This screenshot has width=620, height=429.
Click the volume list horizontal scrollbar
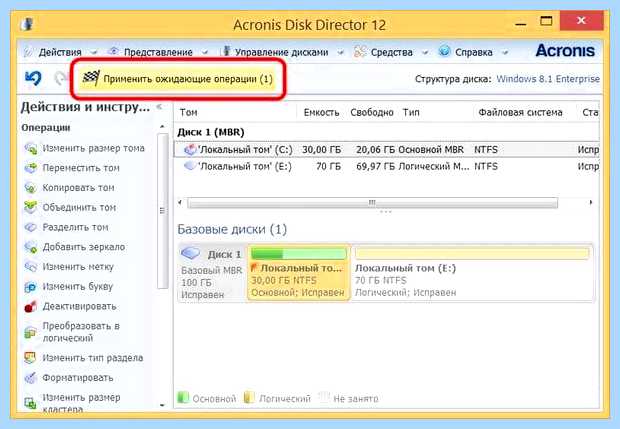(x=372, y=203)
